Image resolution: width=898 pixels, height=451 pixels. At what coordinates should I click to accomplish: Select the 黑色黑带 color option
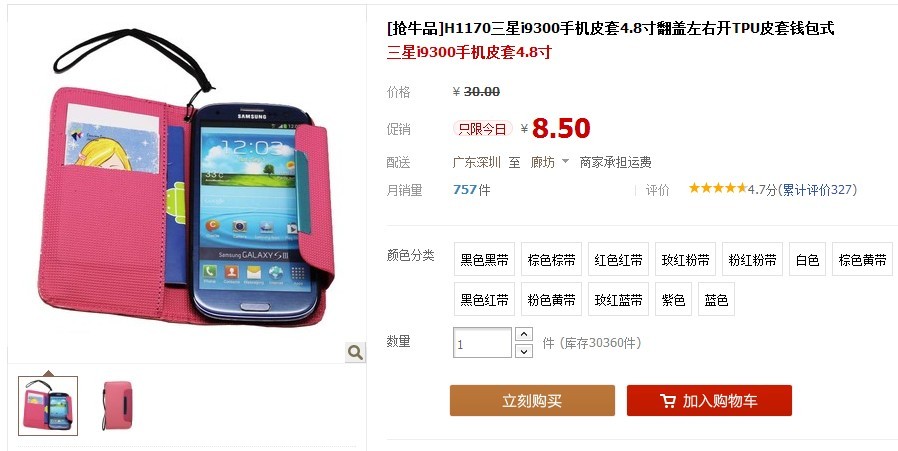click(x=485, y=260)
